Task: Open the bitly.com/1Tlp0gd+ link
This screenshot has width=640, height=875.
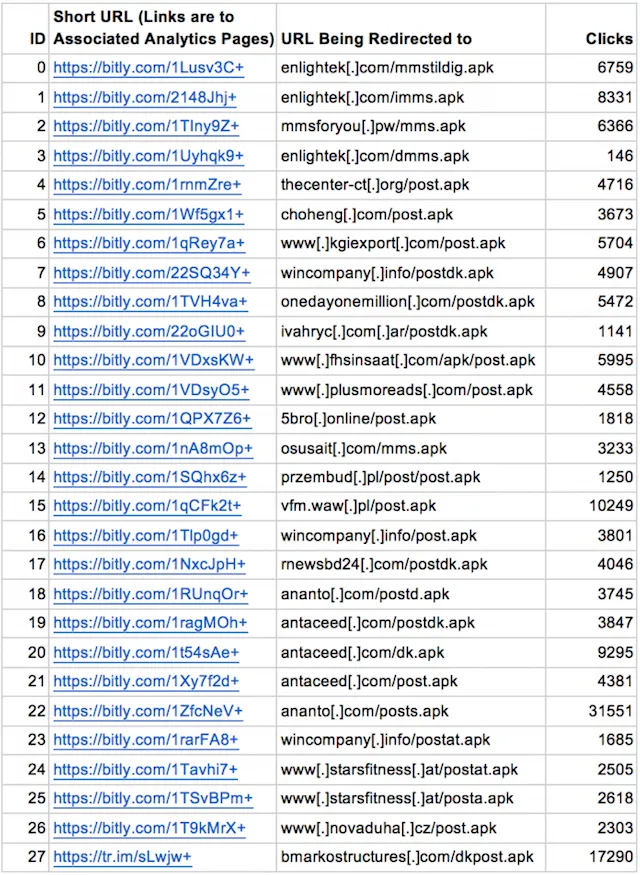Action: (x=146, y=536)
